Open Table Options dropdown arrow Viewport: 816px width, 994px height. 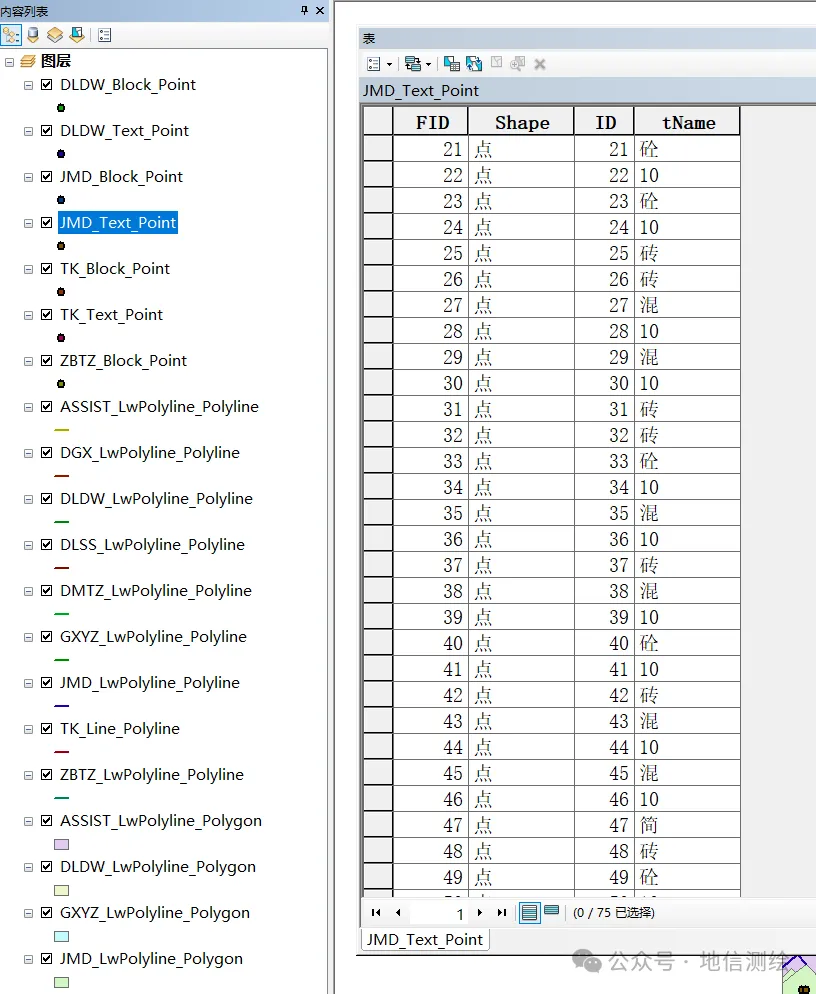tap(389, 64)
